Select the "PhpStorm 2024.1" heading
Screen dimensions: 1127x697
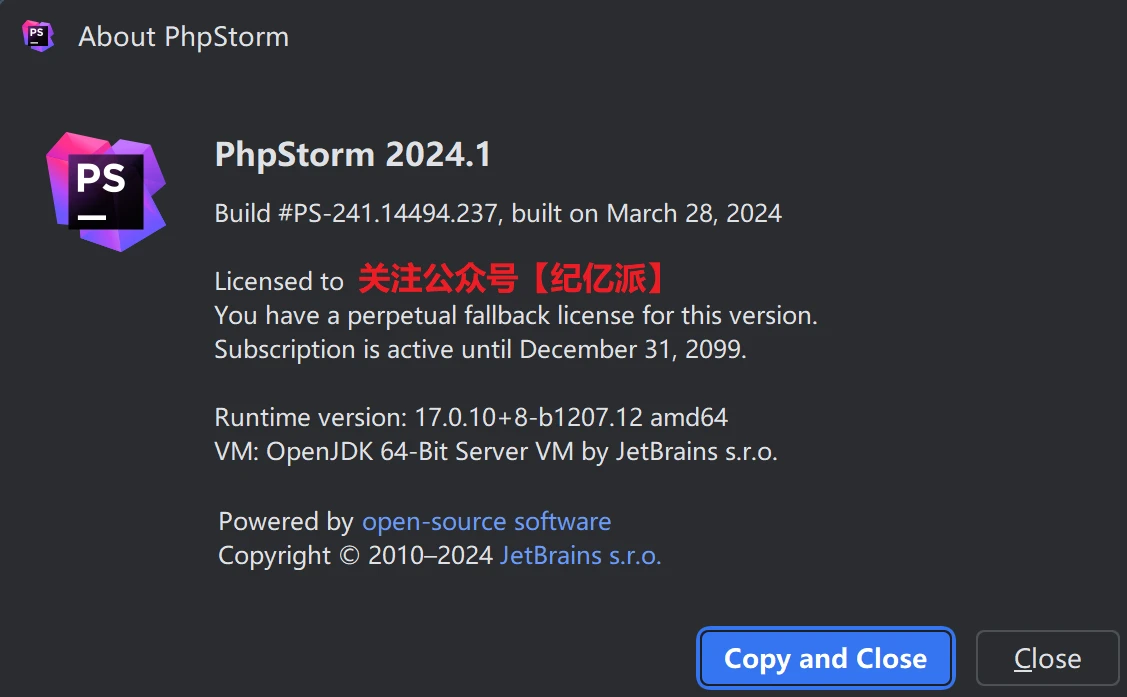click(353, 155)
